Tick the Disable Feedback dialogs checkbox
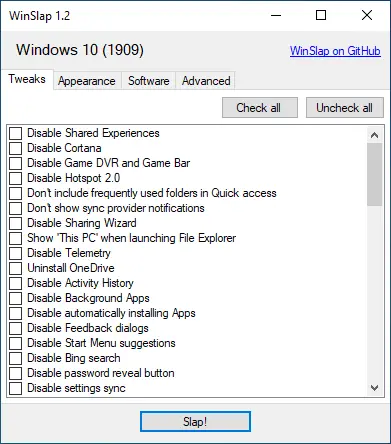The width and height of the screenshot is (391, 444). pos(15,328)
